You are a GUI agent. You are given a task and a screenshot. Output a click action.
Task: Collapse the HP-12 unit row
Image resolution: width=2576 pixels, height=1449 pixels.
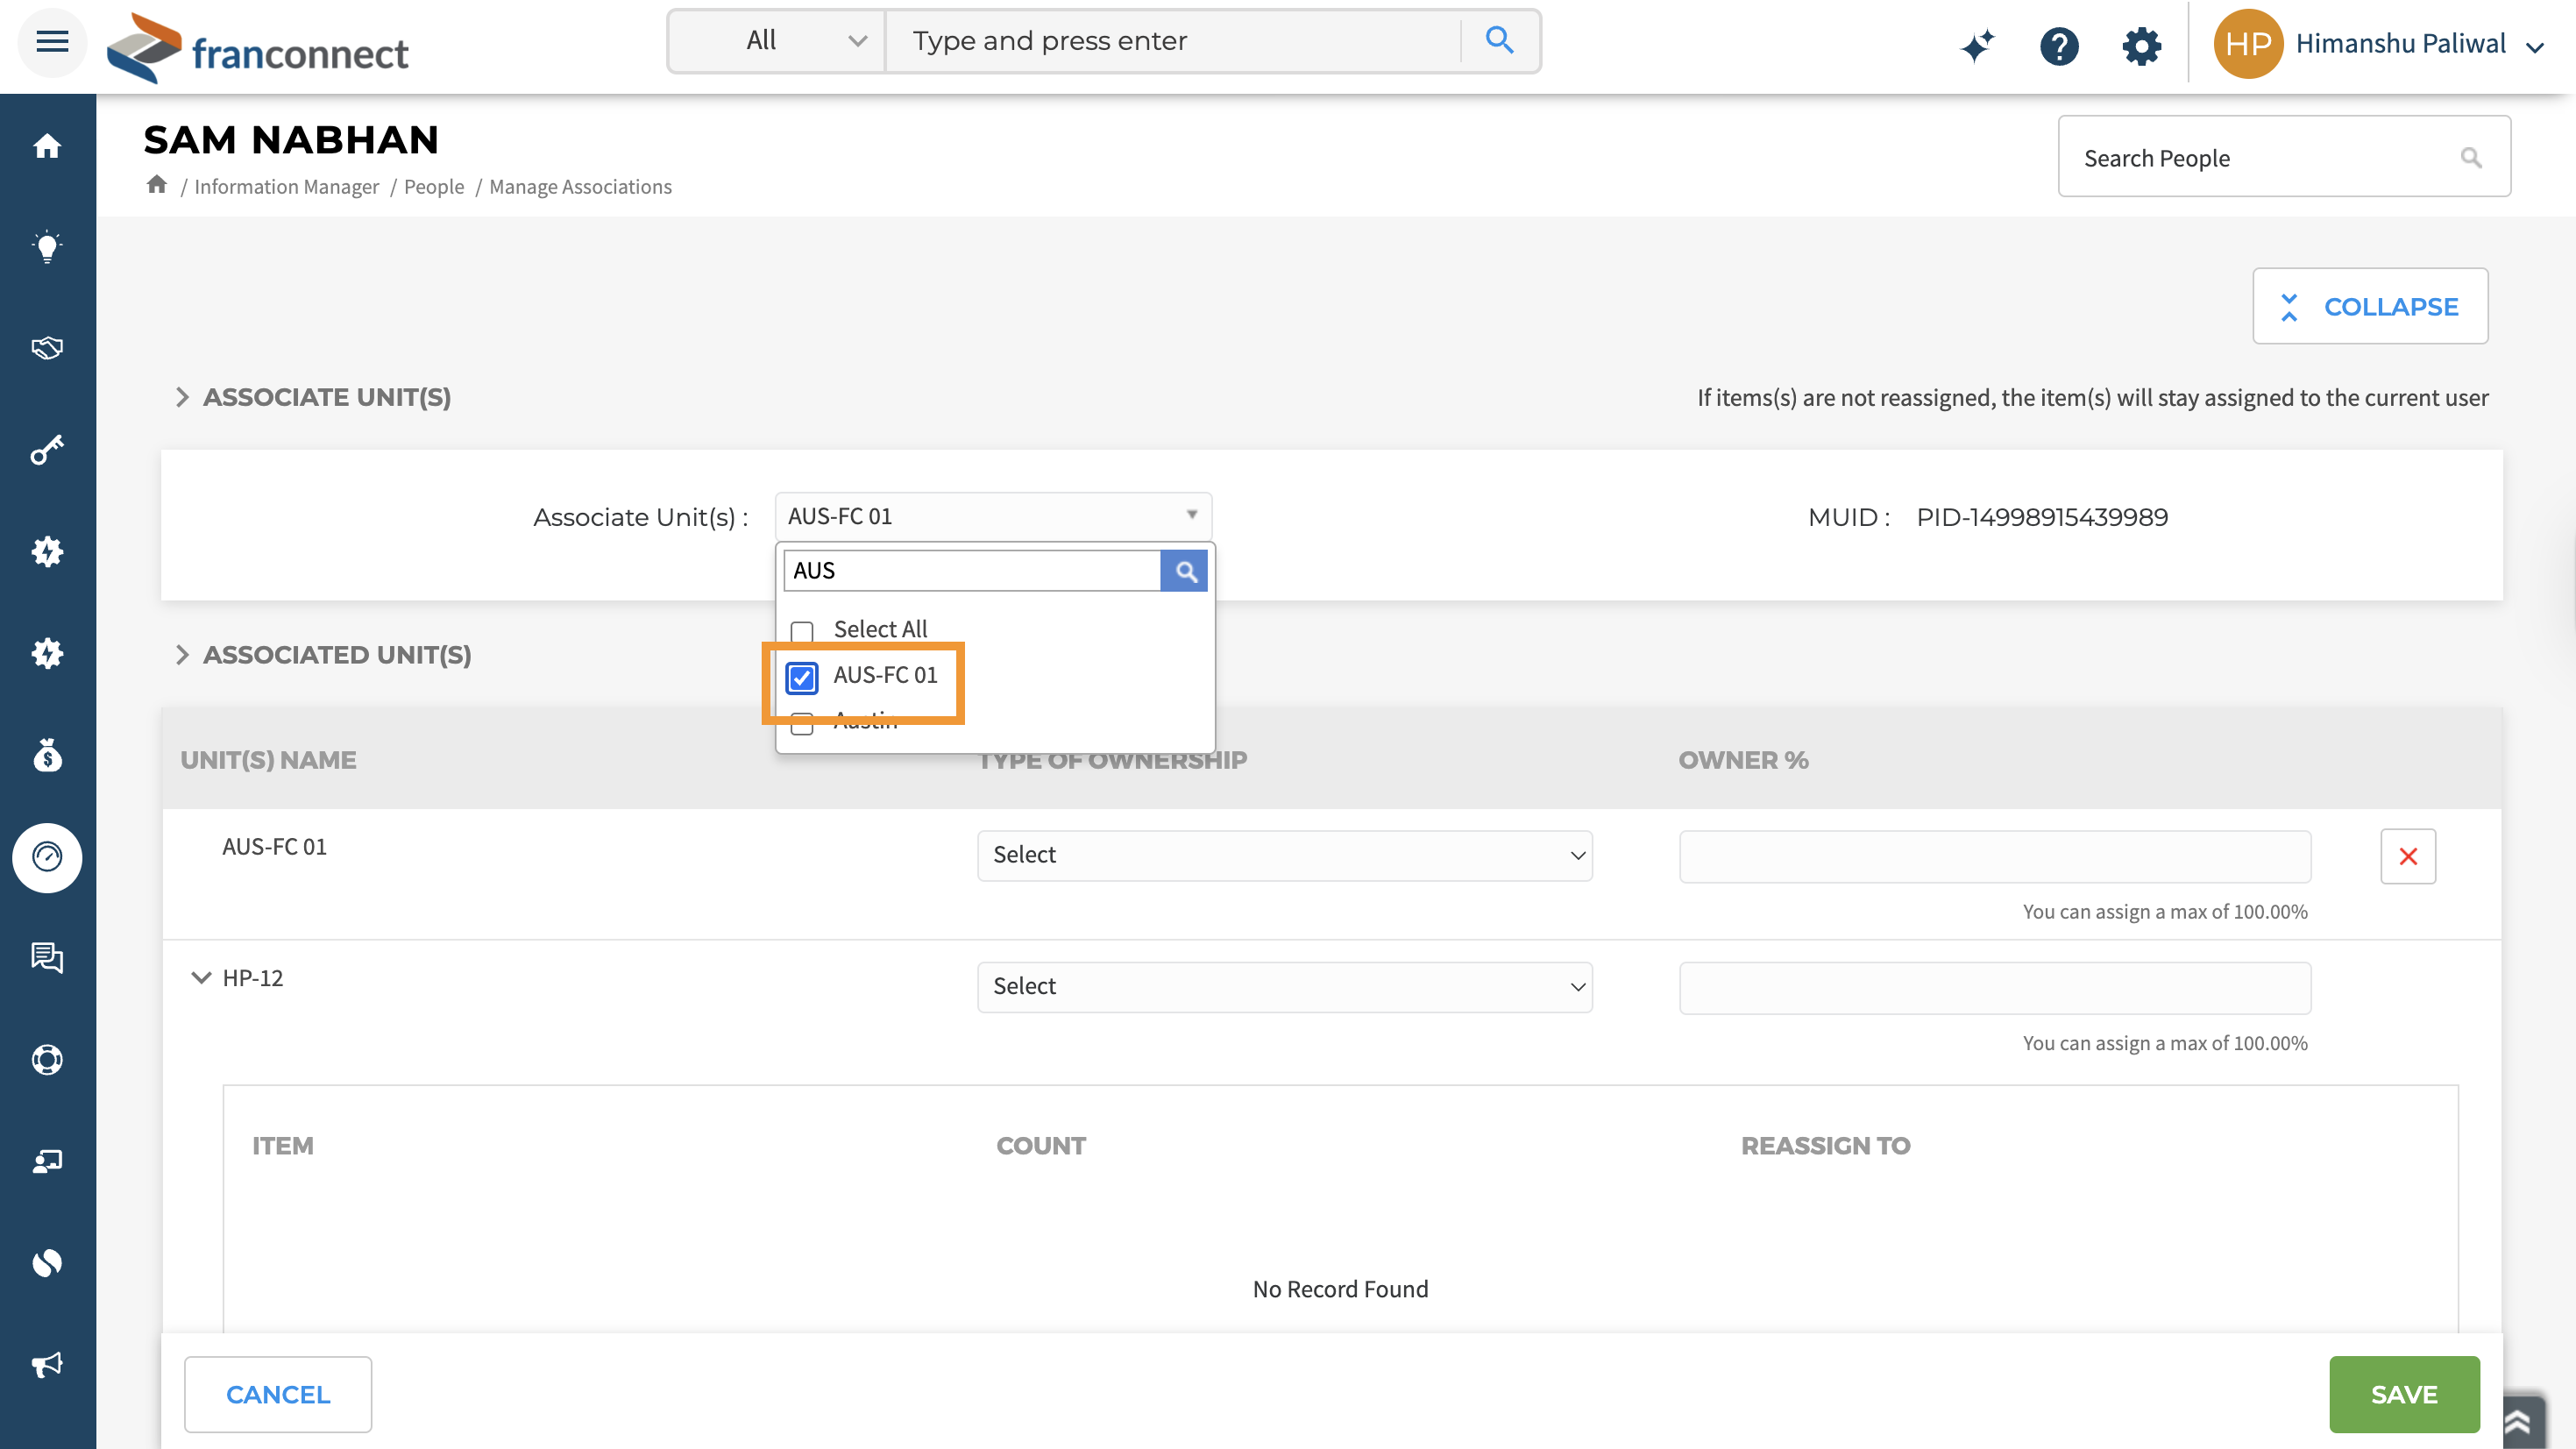point(201,977)
